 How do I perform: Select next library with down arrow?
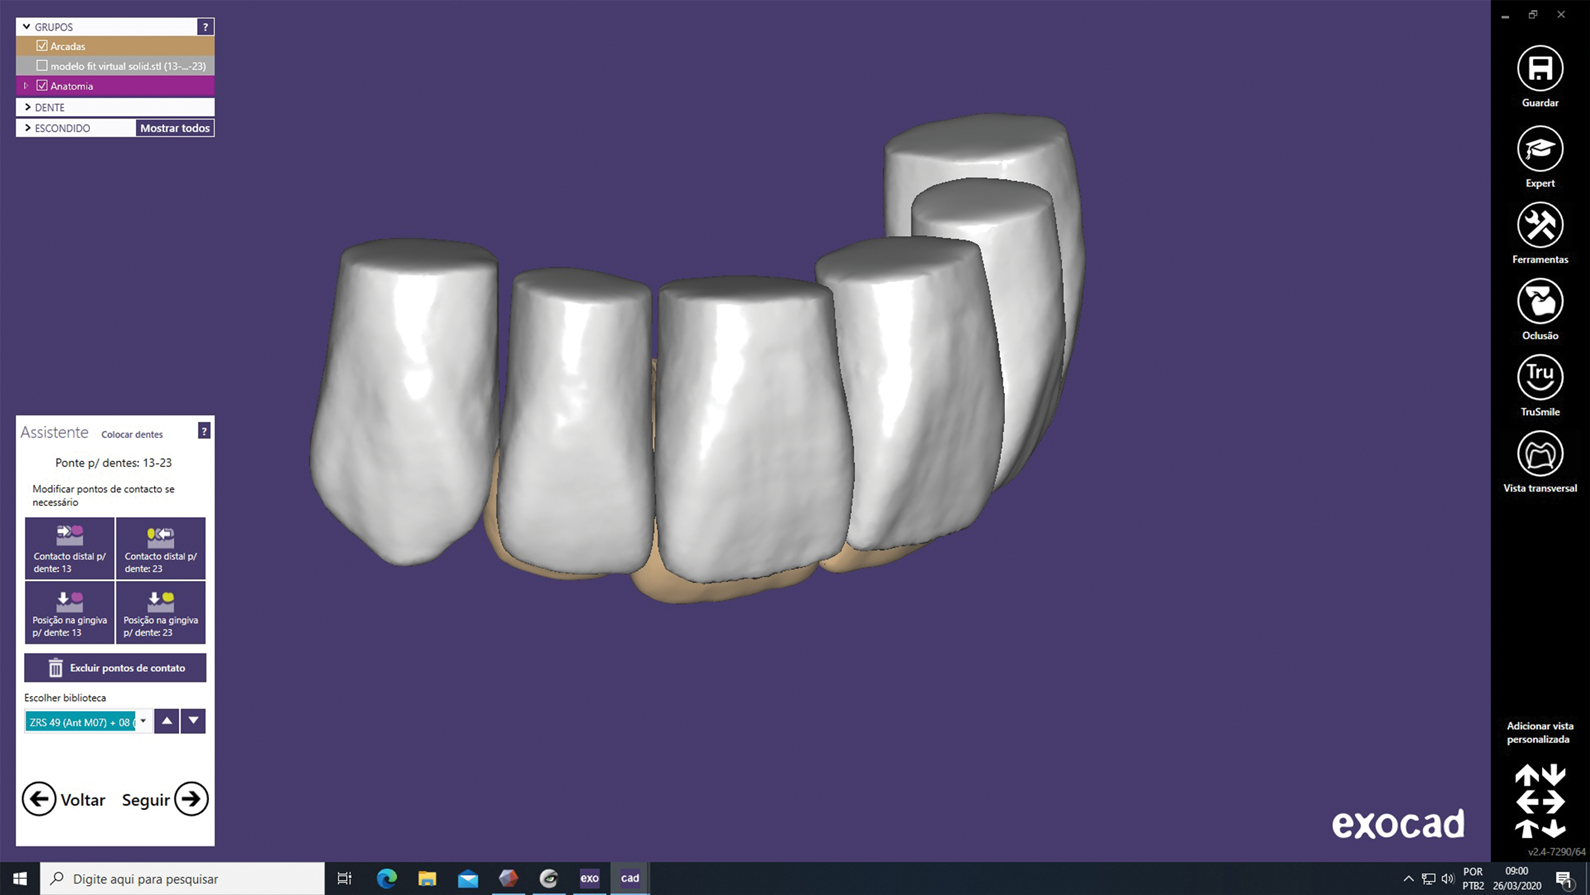193,721
